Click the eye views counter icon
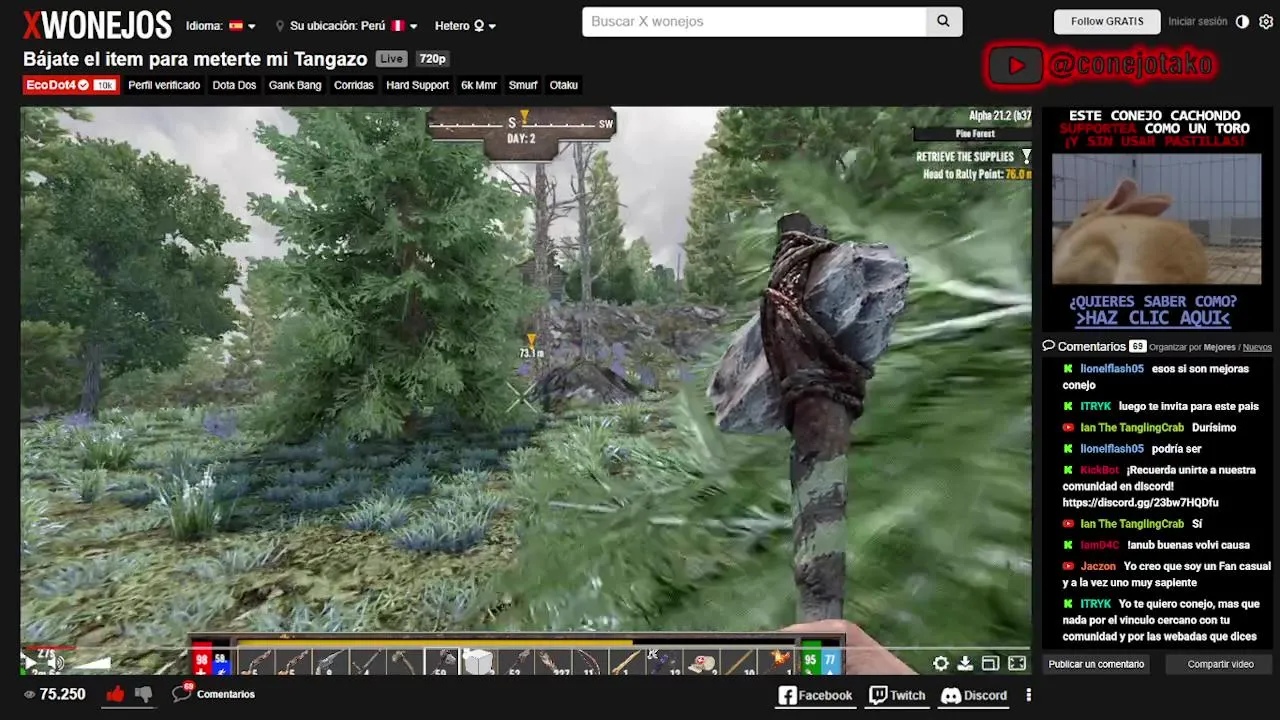This screenshot has height=720, width=1280. tap(30, 694)
